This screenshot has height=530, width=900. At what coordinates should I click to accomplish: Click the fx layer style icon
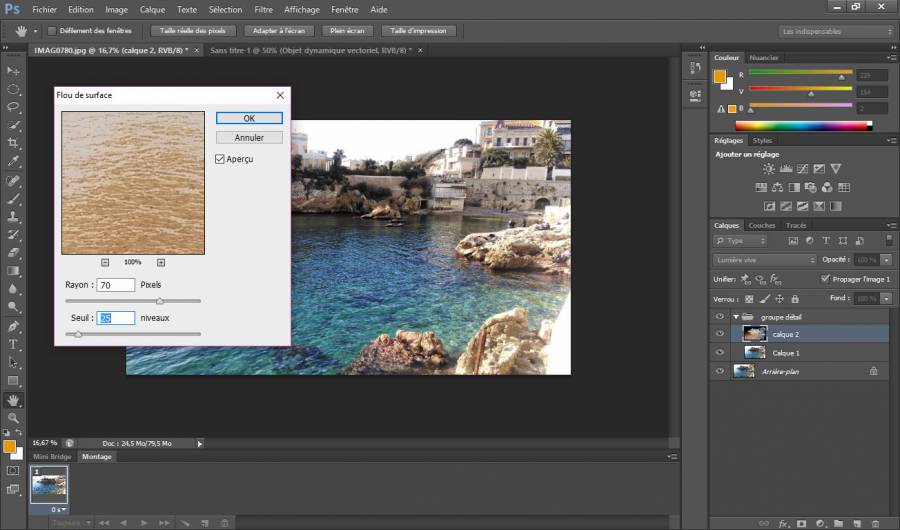(x=783, y=523)
